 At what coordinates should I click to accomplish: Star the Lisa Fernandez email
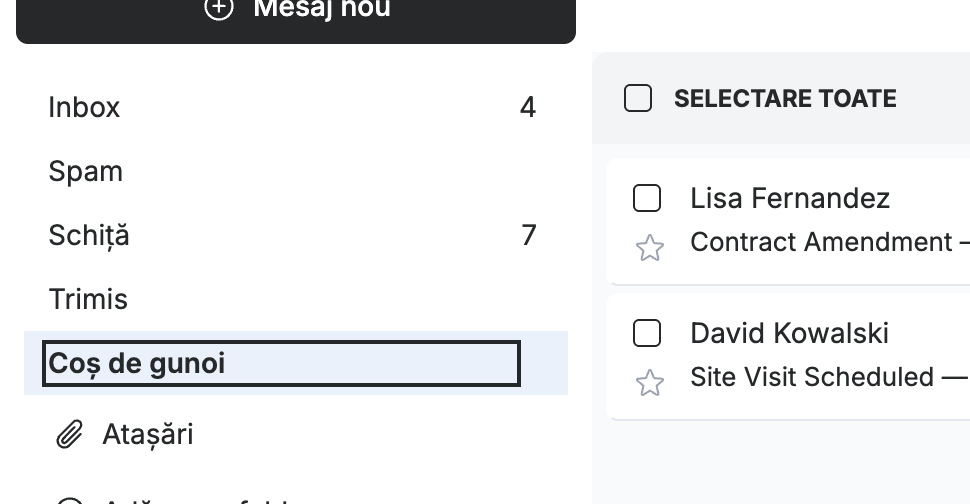(x=650, y=248)
